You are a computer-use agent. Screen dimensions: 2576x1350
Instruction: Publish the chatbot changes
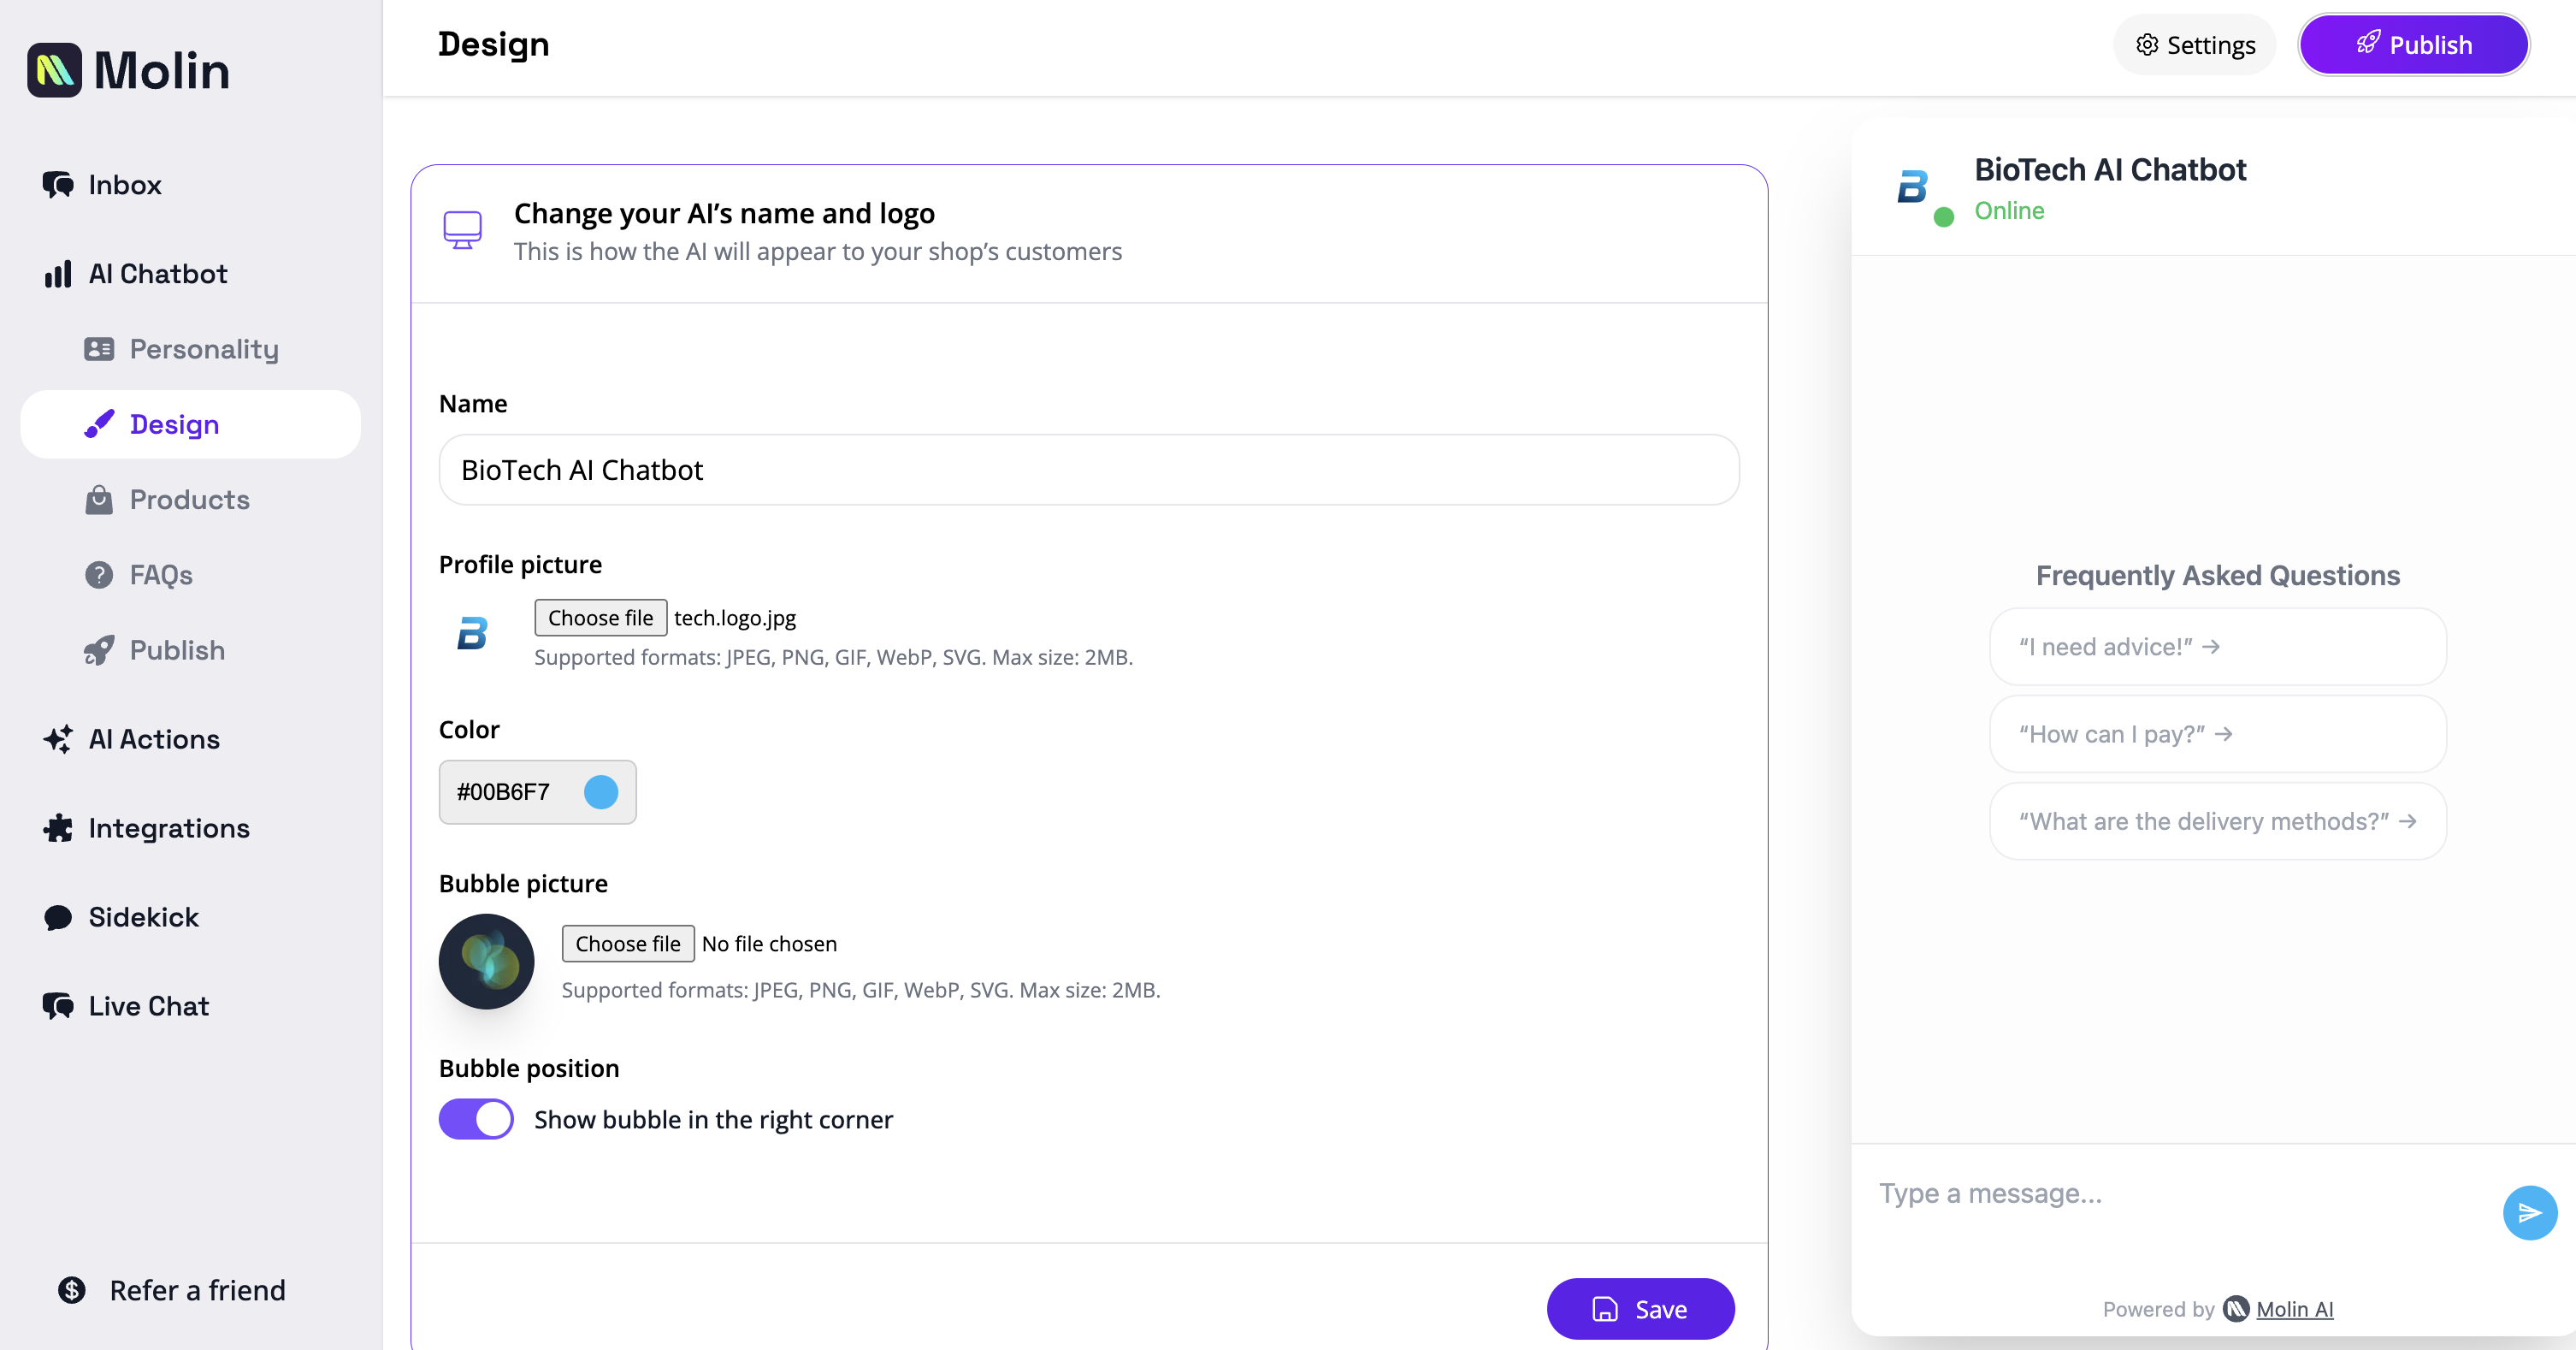click(x=2413, y=44)
